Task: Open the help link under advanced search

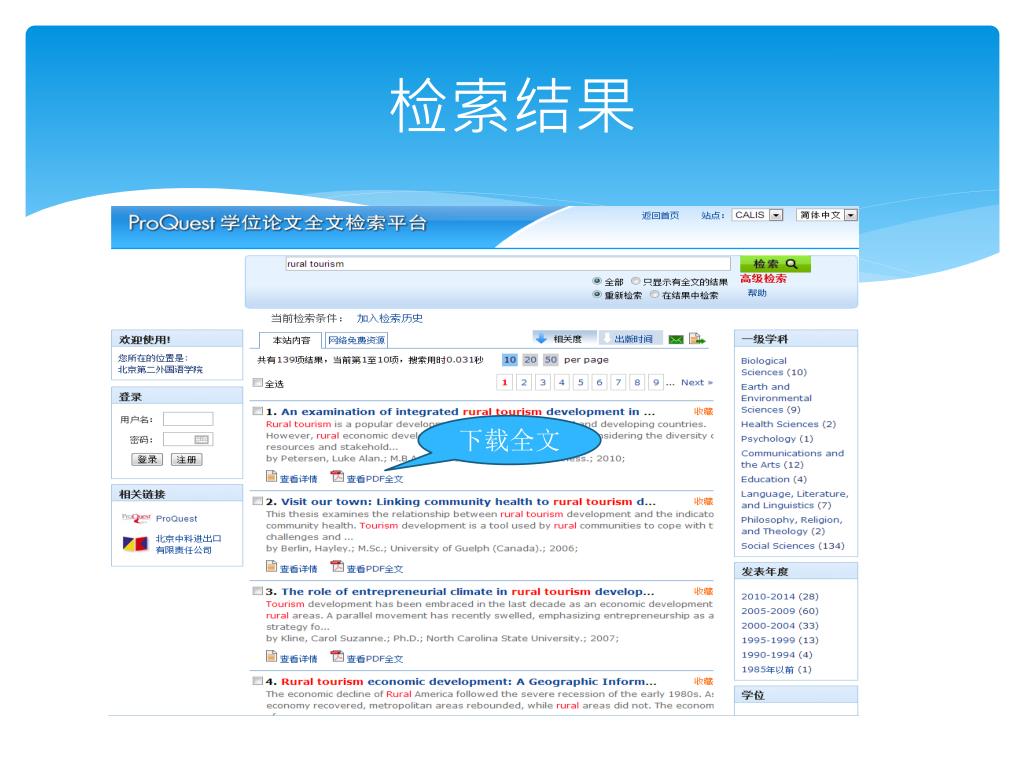Action: 757,293
